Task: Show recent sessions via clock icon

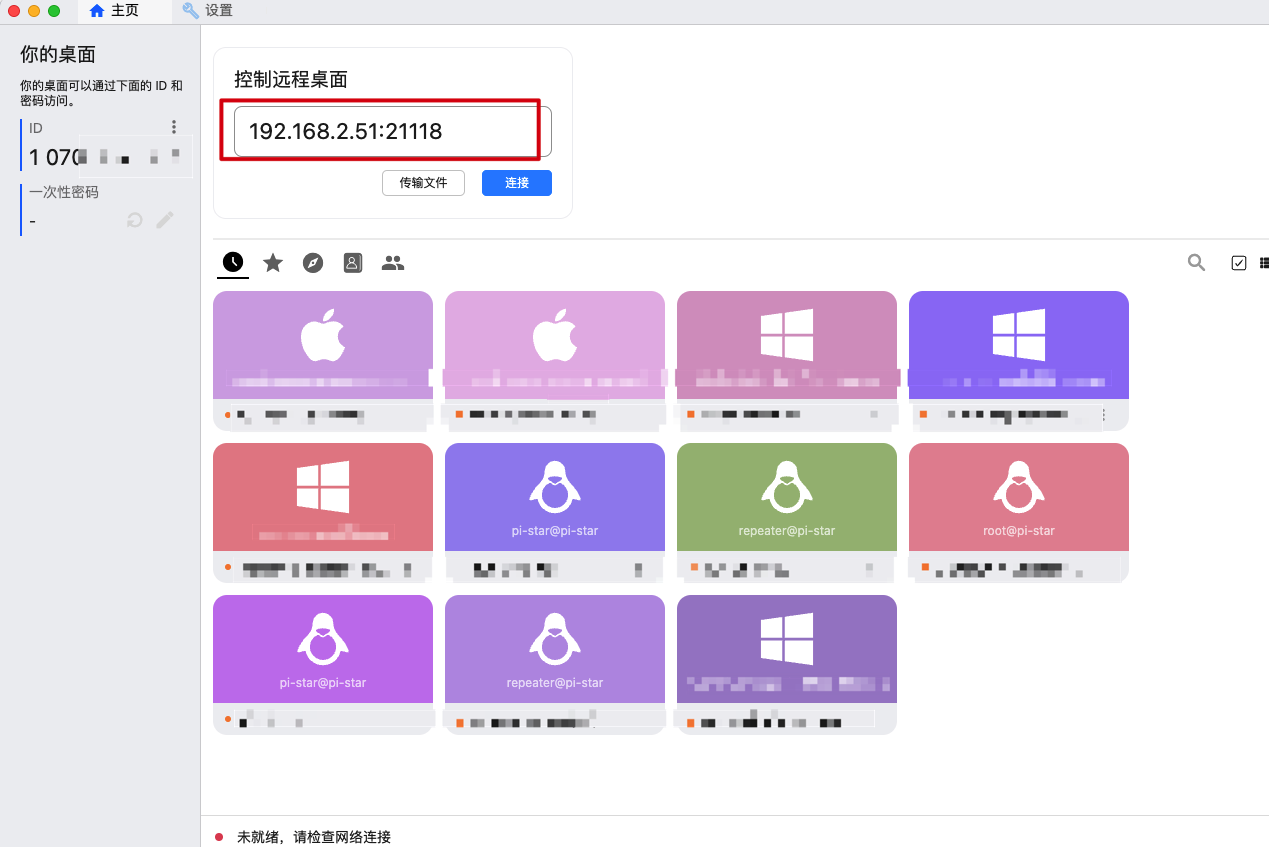Action: coord(233,262)
